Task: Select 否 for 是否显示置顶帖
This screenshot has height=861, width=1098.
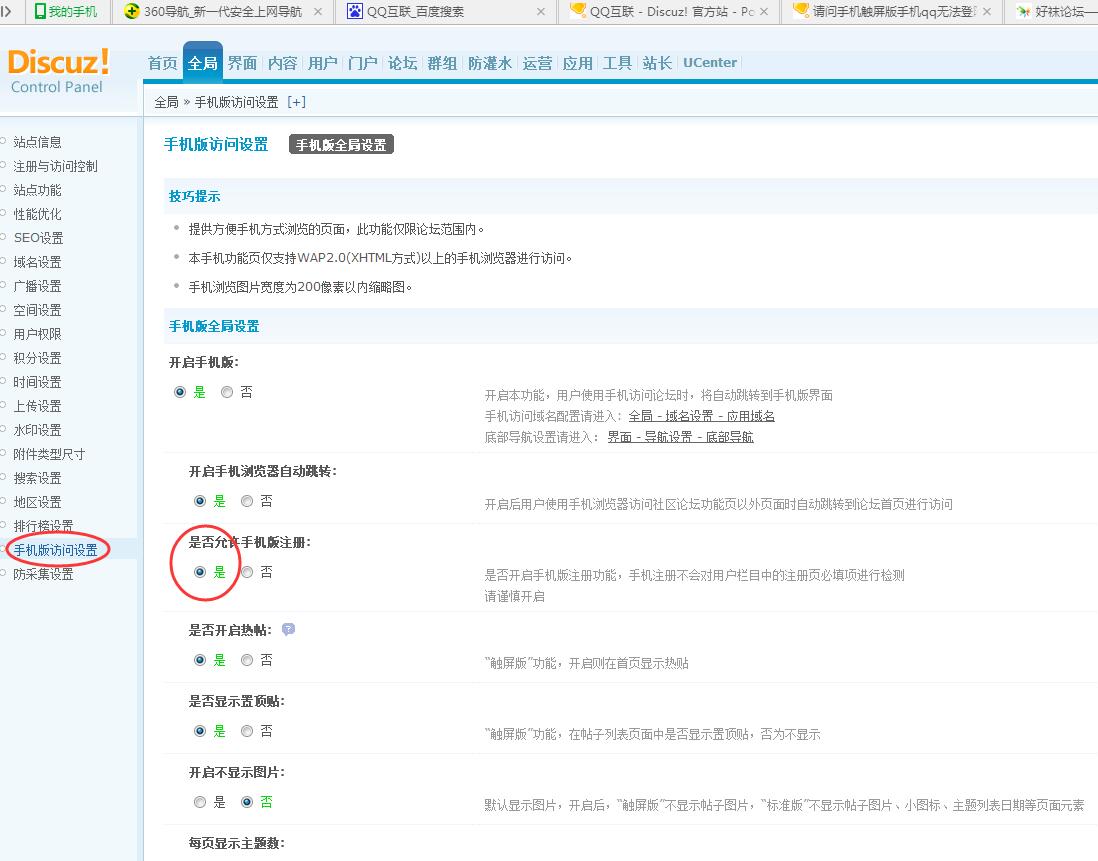Action: [247, 731]
